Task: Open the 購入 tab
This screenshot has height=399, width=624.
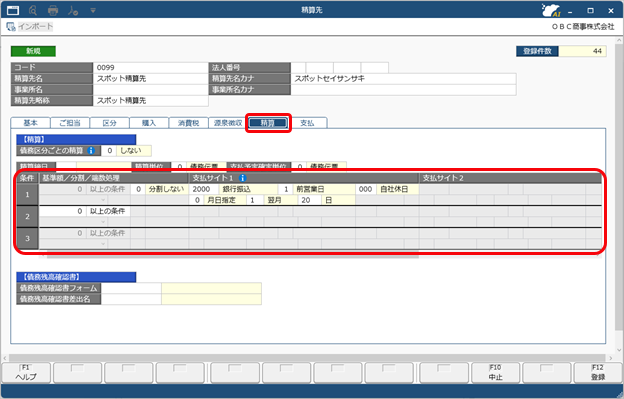Action: tap(149, 123)
